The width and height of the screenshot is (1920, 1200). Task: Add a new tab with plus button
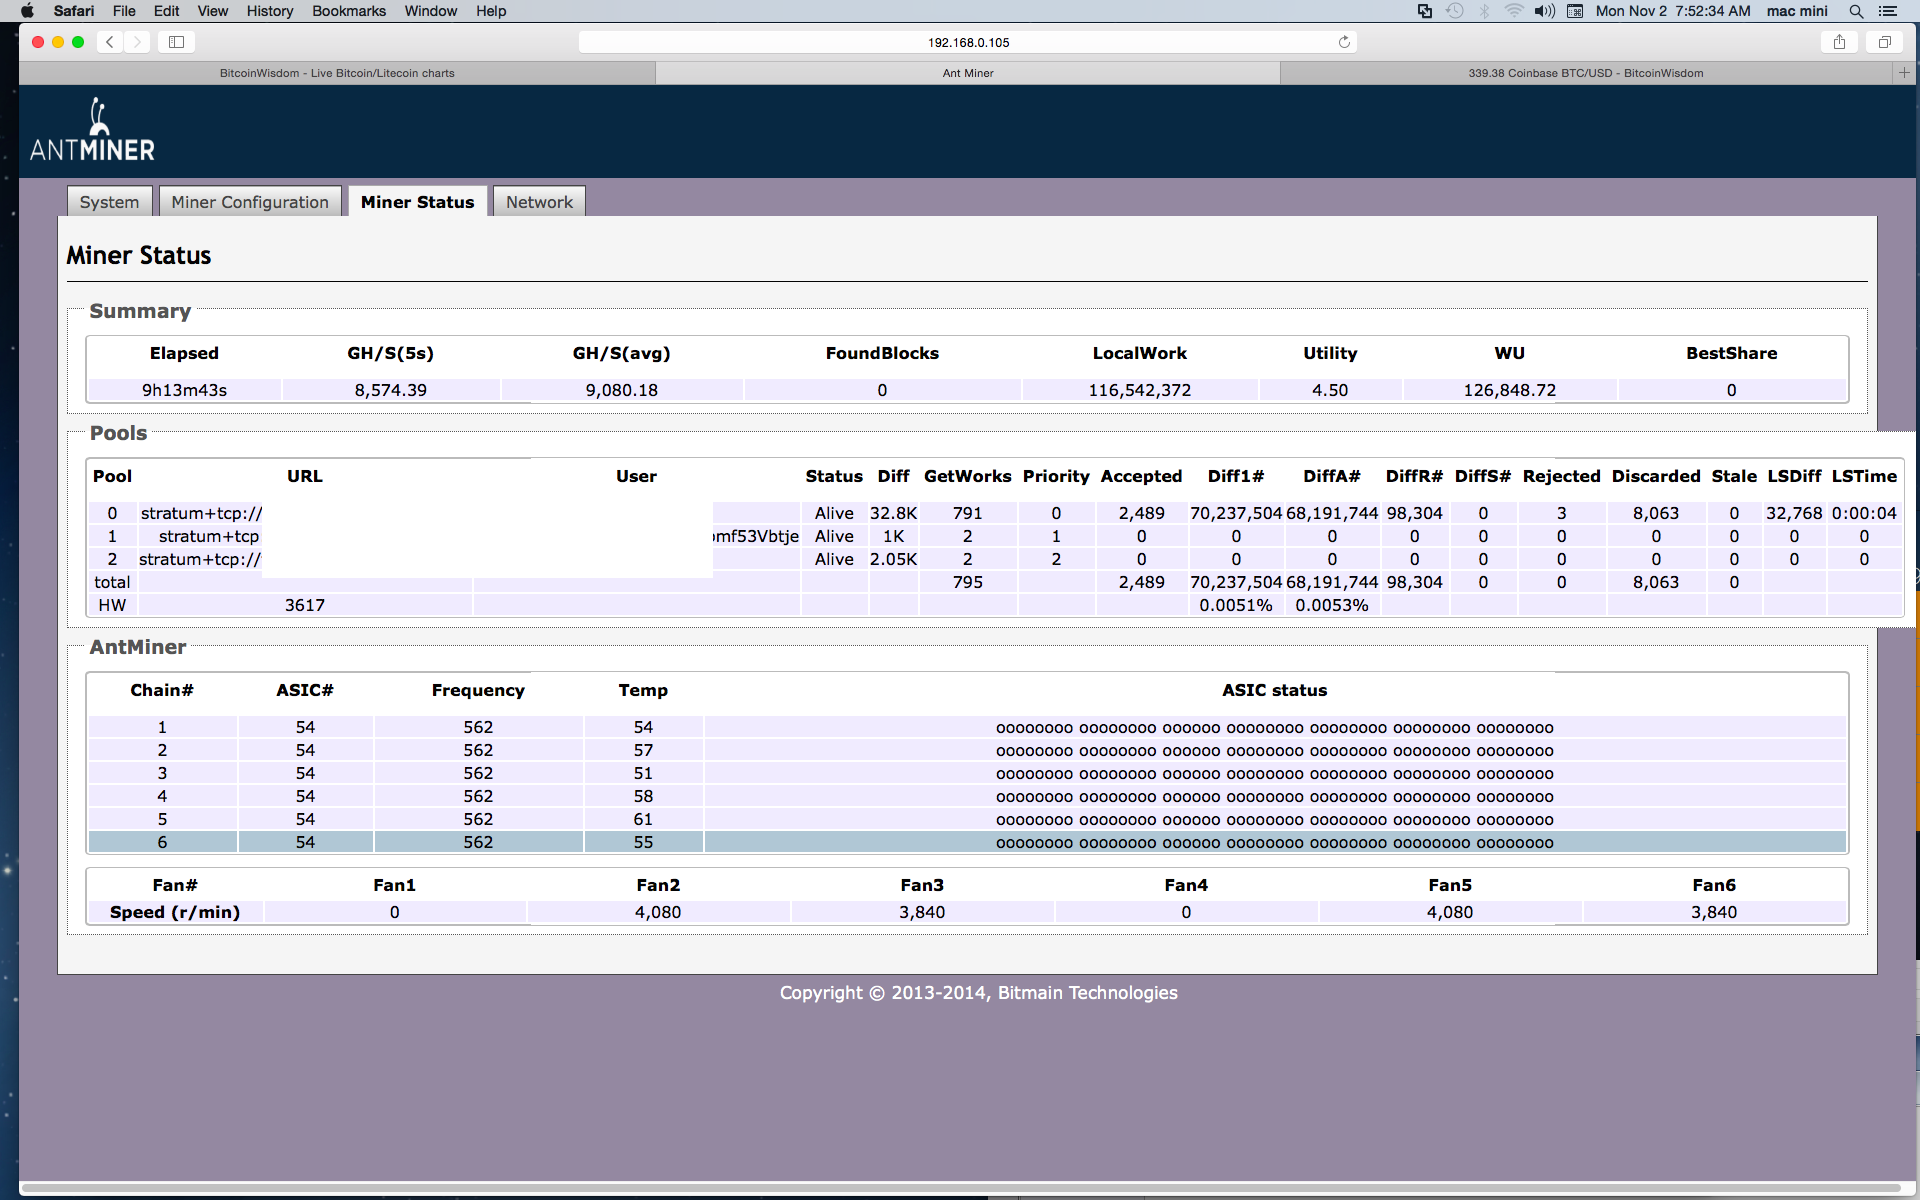[x=1904, y=73]
